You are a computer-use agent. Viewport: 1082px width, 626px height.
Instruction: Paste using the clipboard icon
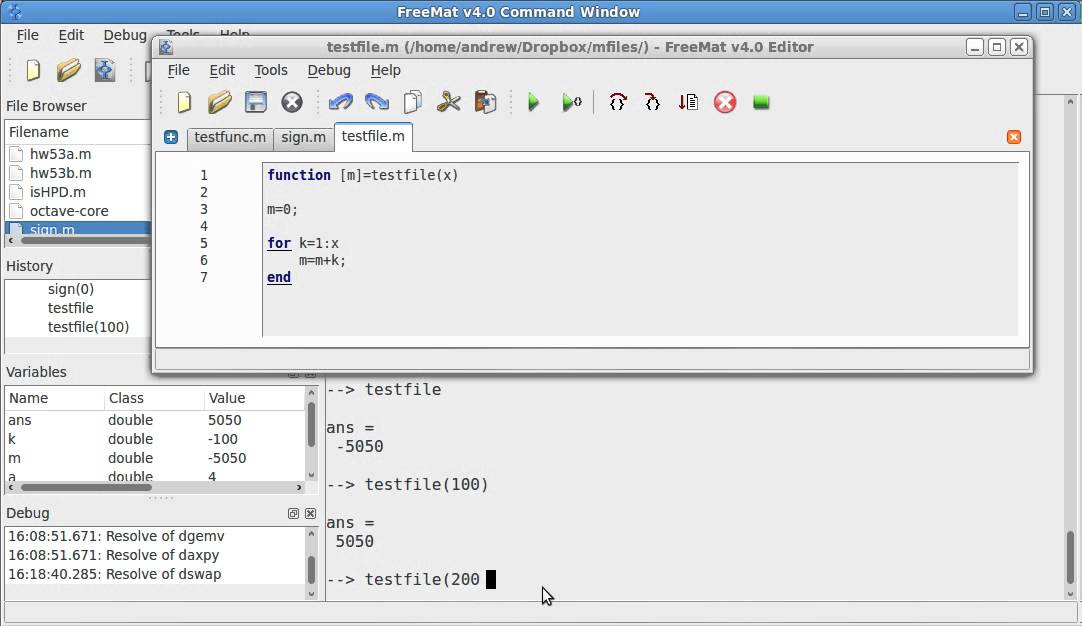[x=485, y=103]
